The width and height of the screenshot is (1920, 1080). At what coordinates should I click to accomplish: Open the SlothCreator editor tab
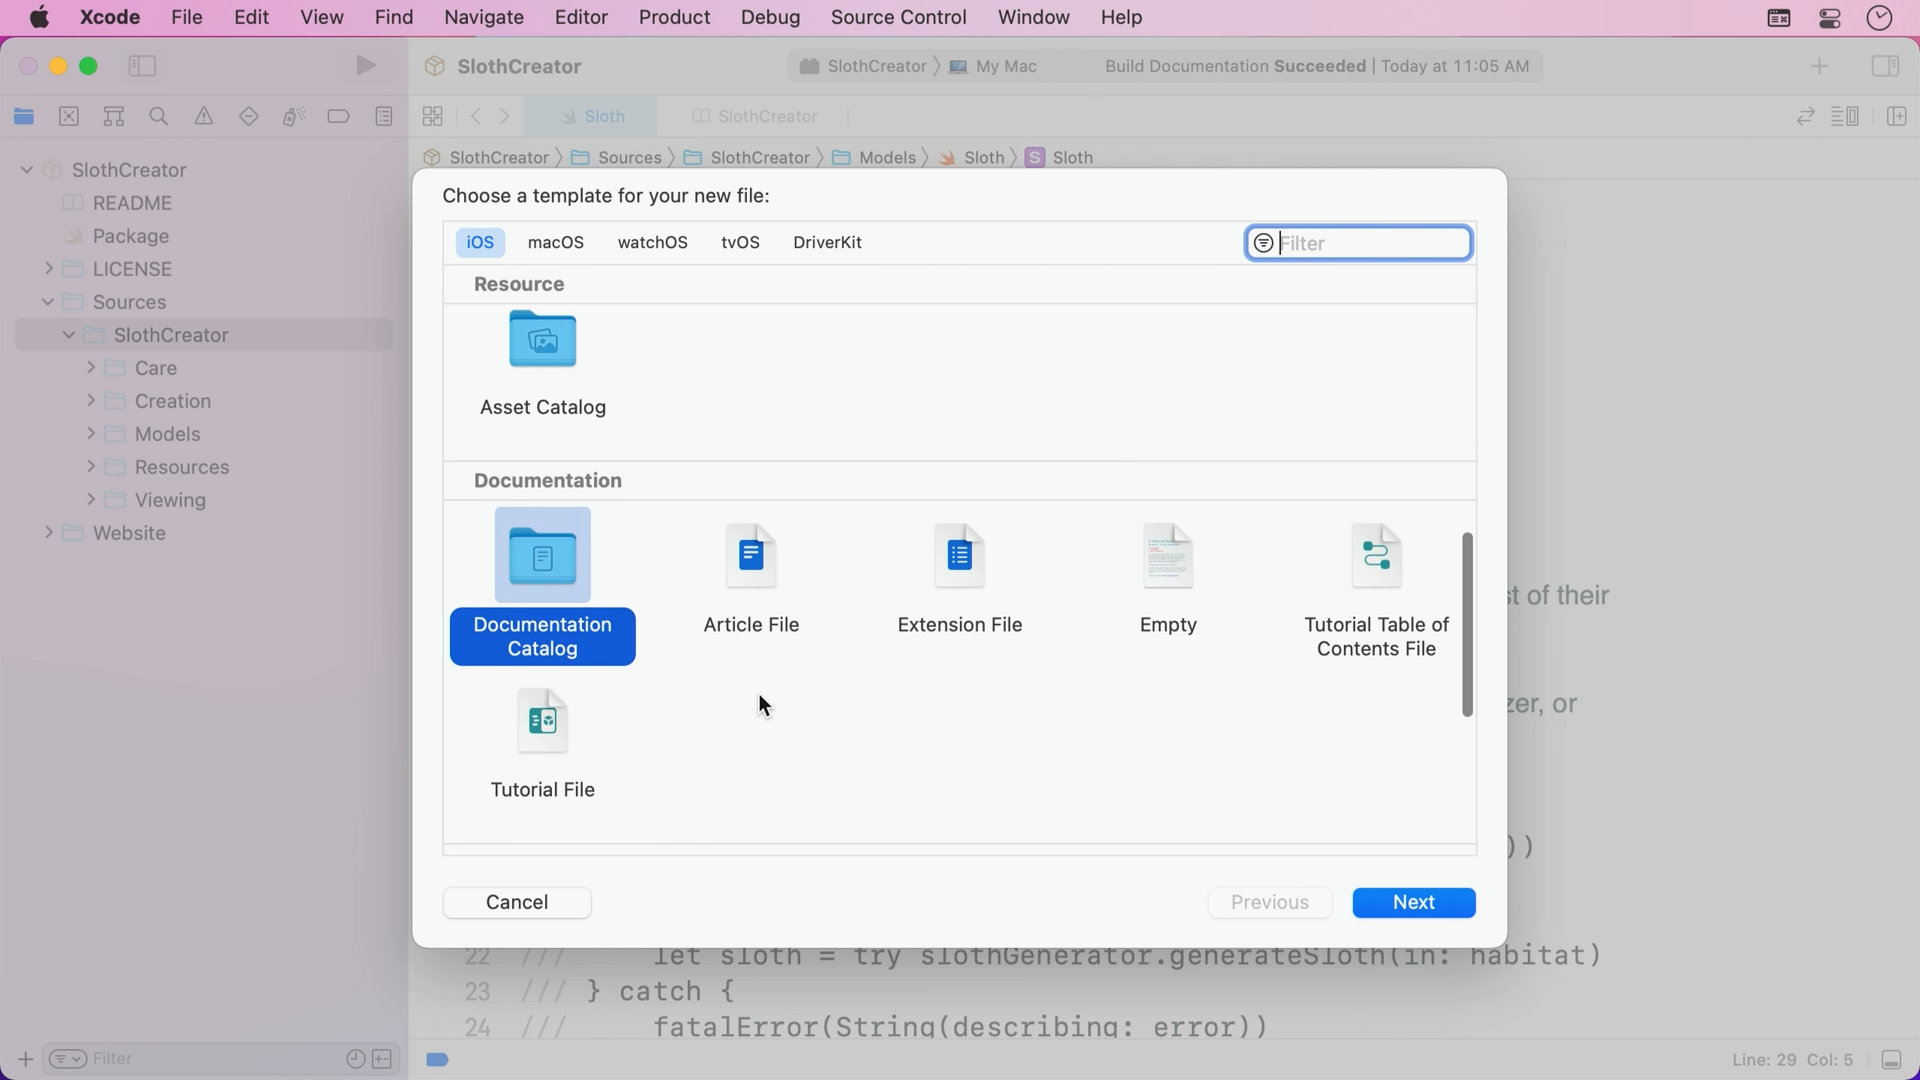coord(755,117)
